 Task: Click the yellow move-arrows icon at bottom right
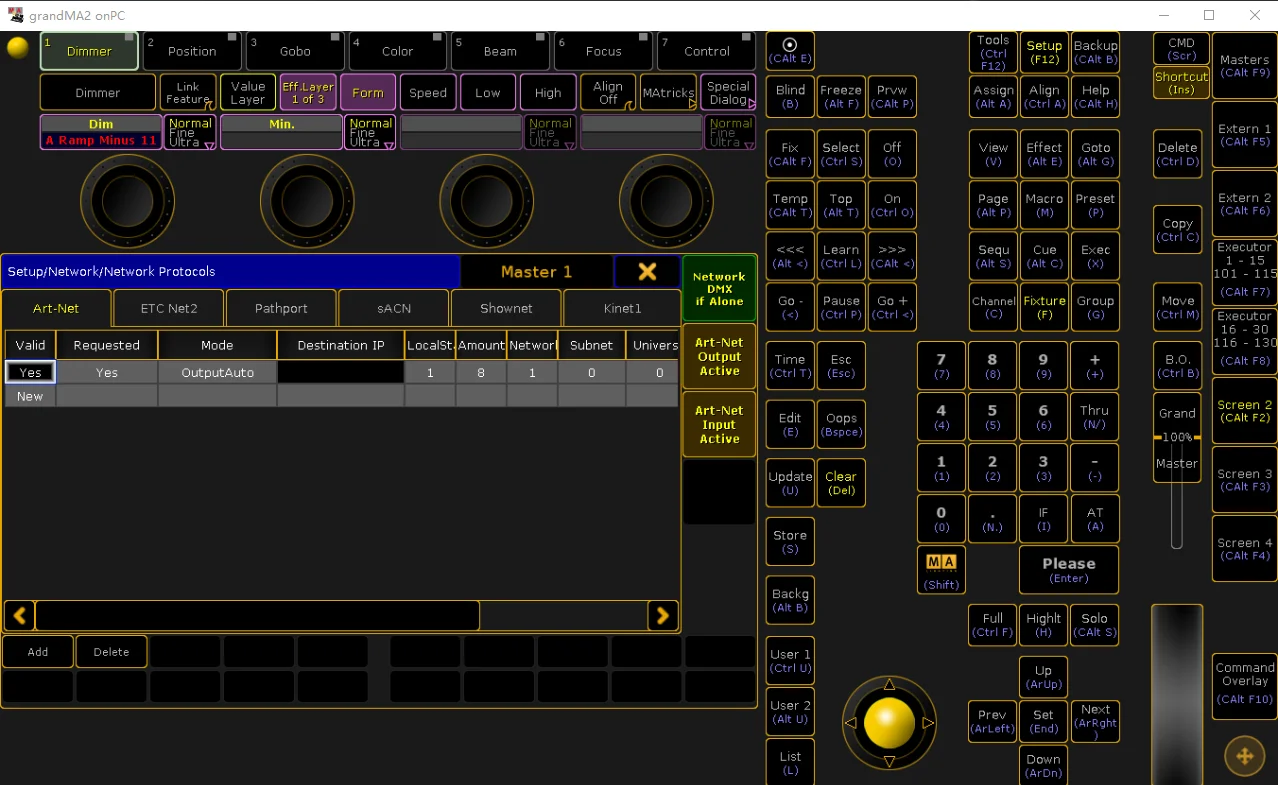coord(1245,756)
